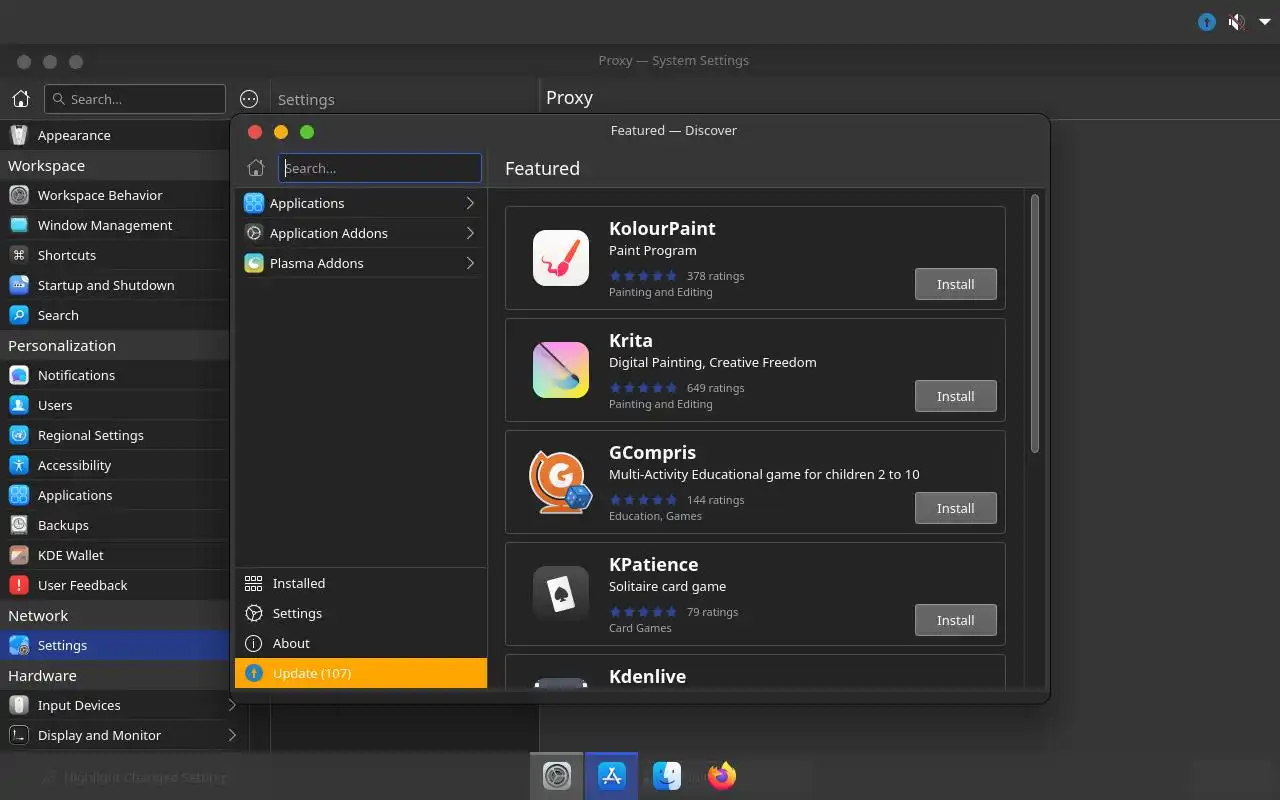This screenshot has width=1280, height=800.
Task: Click the Workspace Behavior icon
Action: 19,195
